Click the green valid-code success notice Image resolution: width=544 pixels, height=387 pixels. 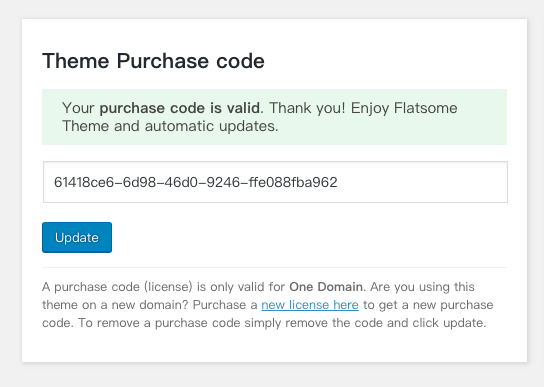point(274,117)
